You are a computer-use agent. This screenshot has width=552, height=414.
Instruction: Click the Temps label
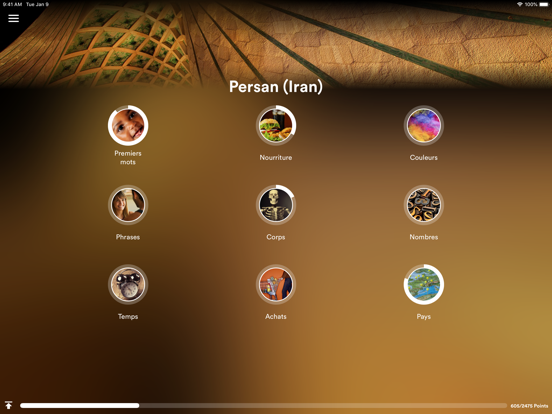[128, 316]
